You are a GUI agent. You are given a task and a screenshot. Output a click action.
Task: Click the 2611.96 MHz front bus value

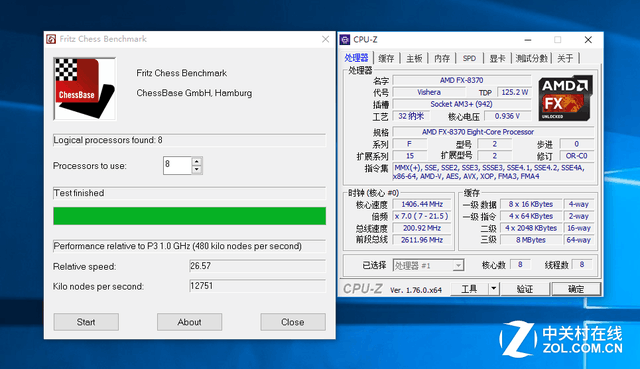tap(422, 240)
